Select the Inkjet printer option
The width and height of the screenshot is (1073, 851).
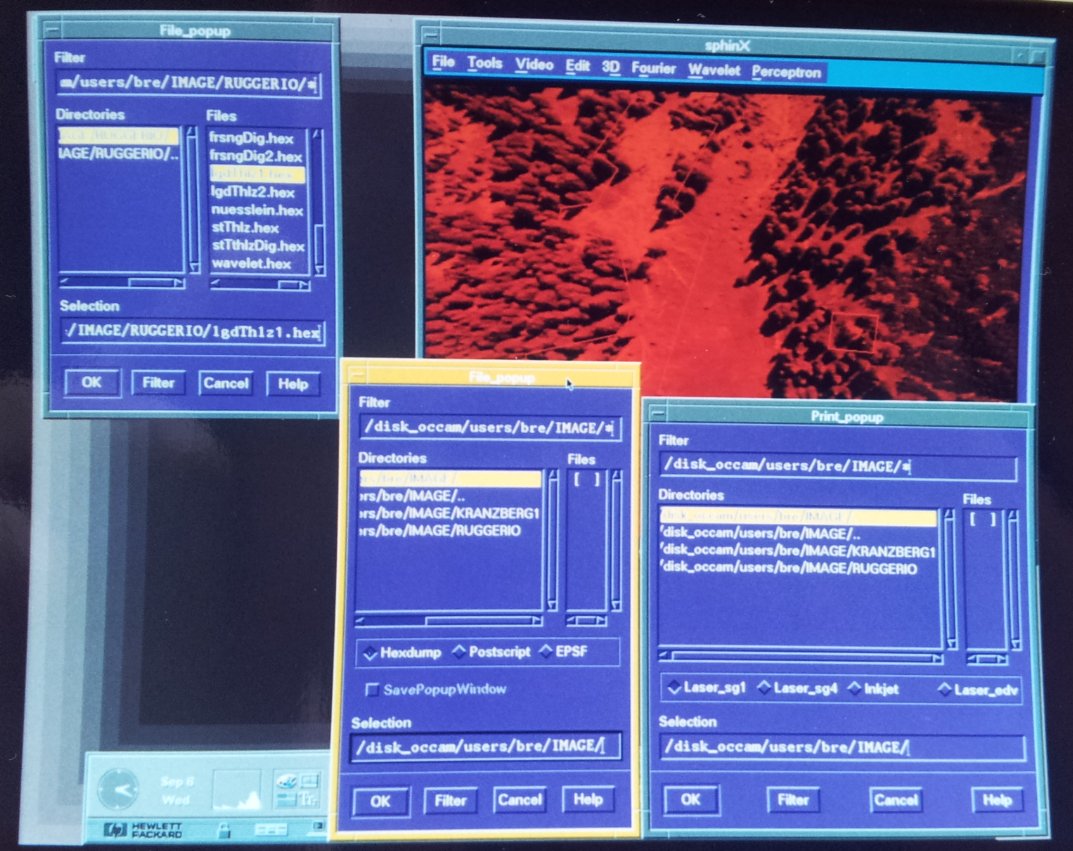click(853, 688)
